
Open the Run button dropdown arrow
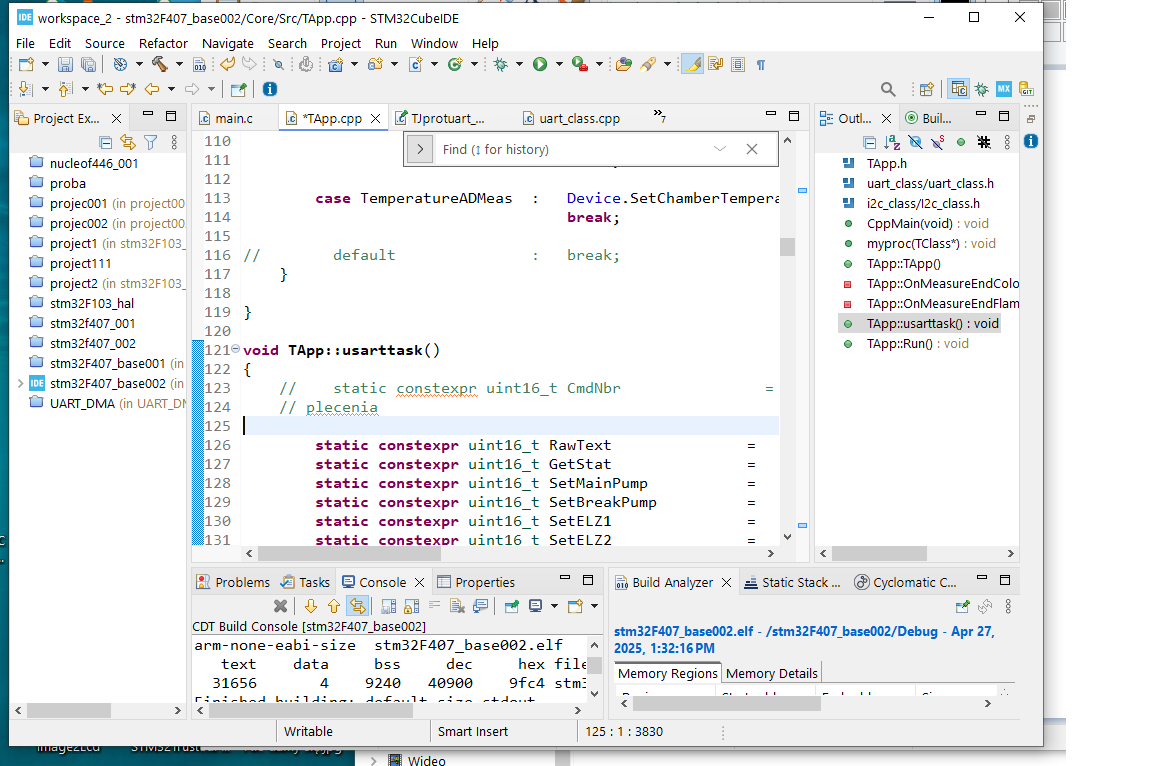(558, 64)
